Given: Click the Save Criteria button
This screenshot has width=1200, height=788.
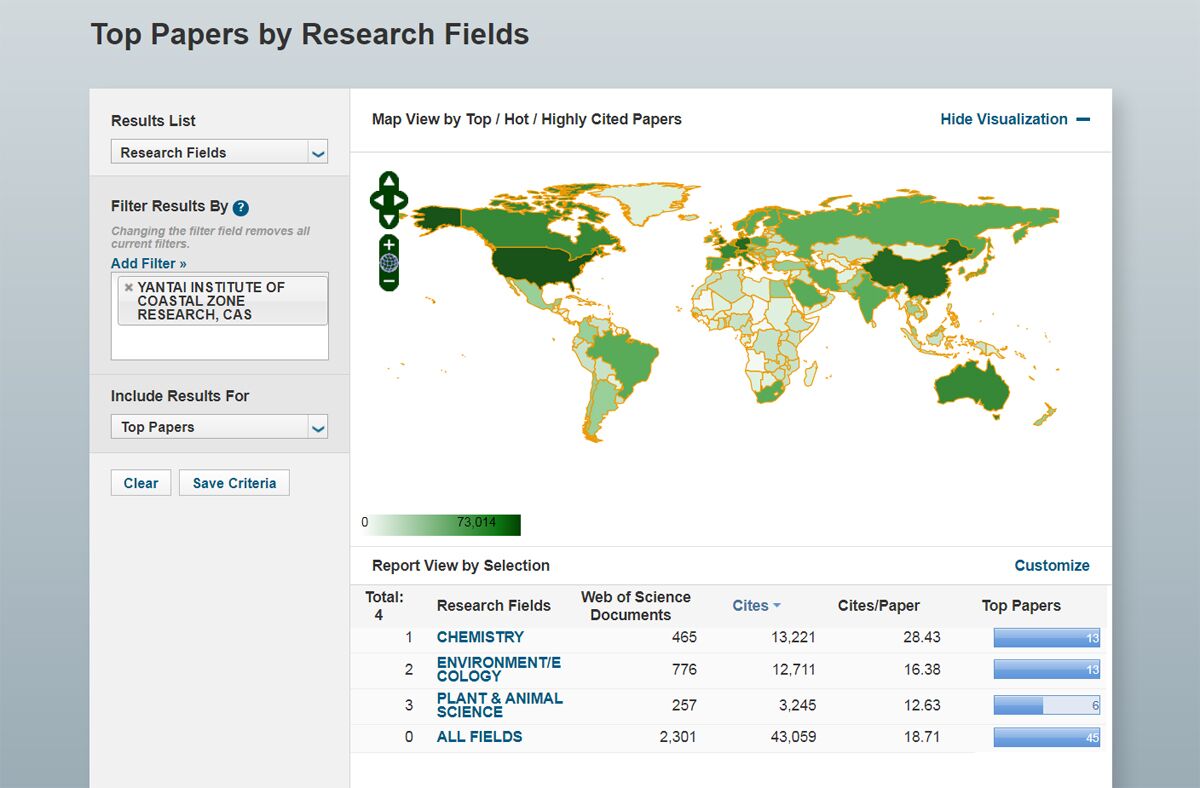Looking at the screenshot, I should point(234,483).
